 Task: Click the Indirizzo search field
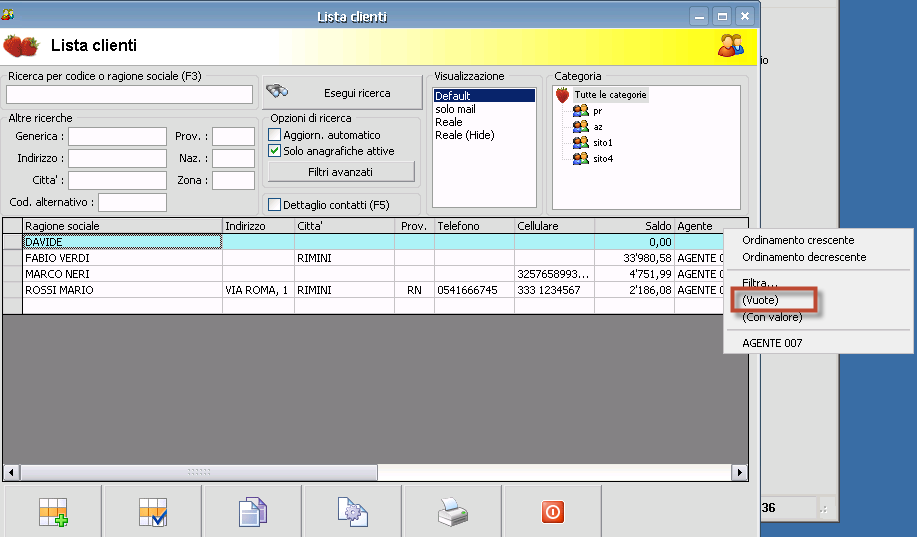[118, 158]
